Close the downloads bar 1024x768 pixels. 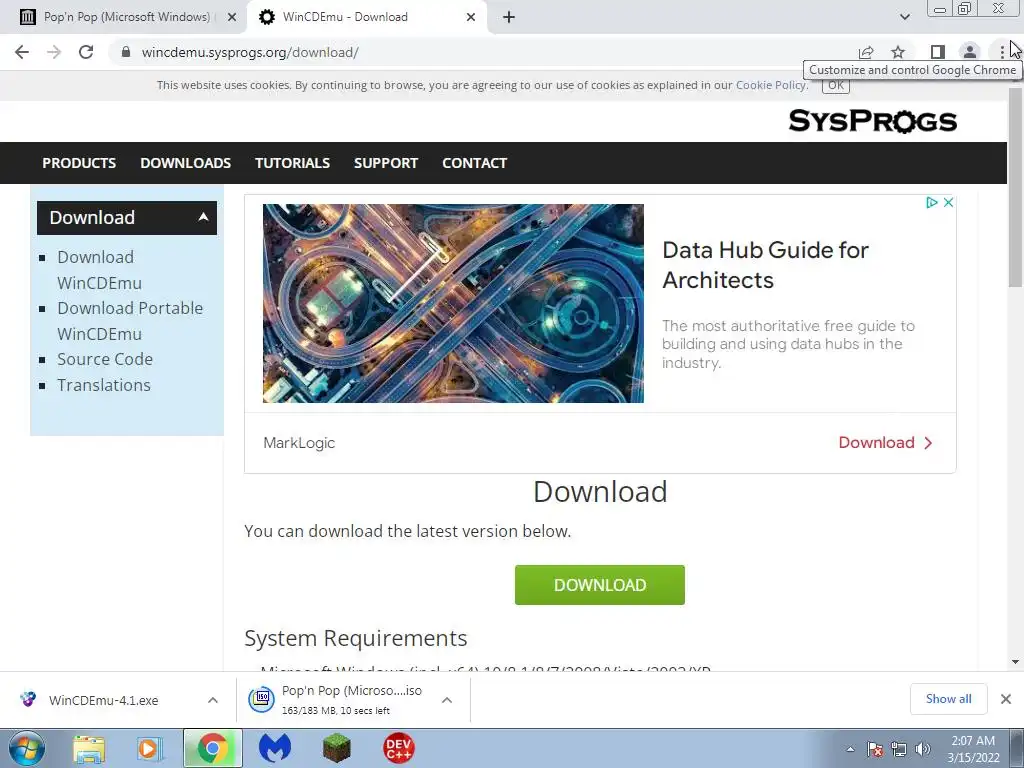(1006, 699)
